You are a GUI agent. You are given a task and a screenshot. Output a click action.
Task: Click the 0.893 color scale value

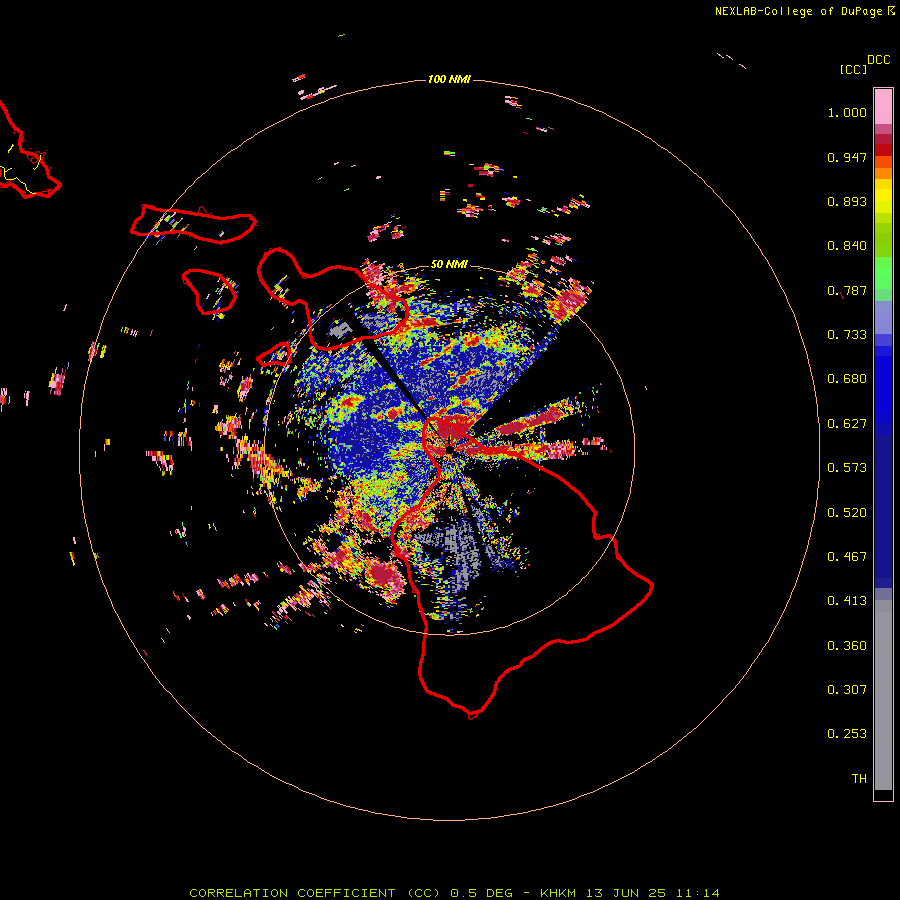[847, 201]
